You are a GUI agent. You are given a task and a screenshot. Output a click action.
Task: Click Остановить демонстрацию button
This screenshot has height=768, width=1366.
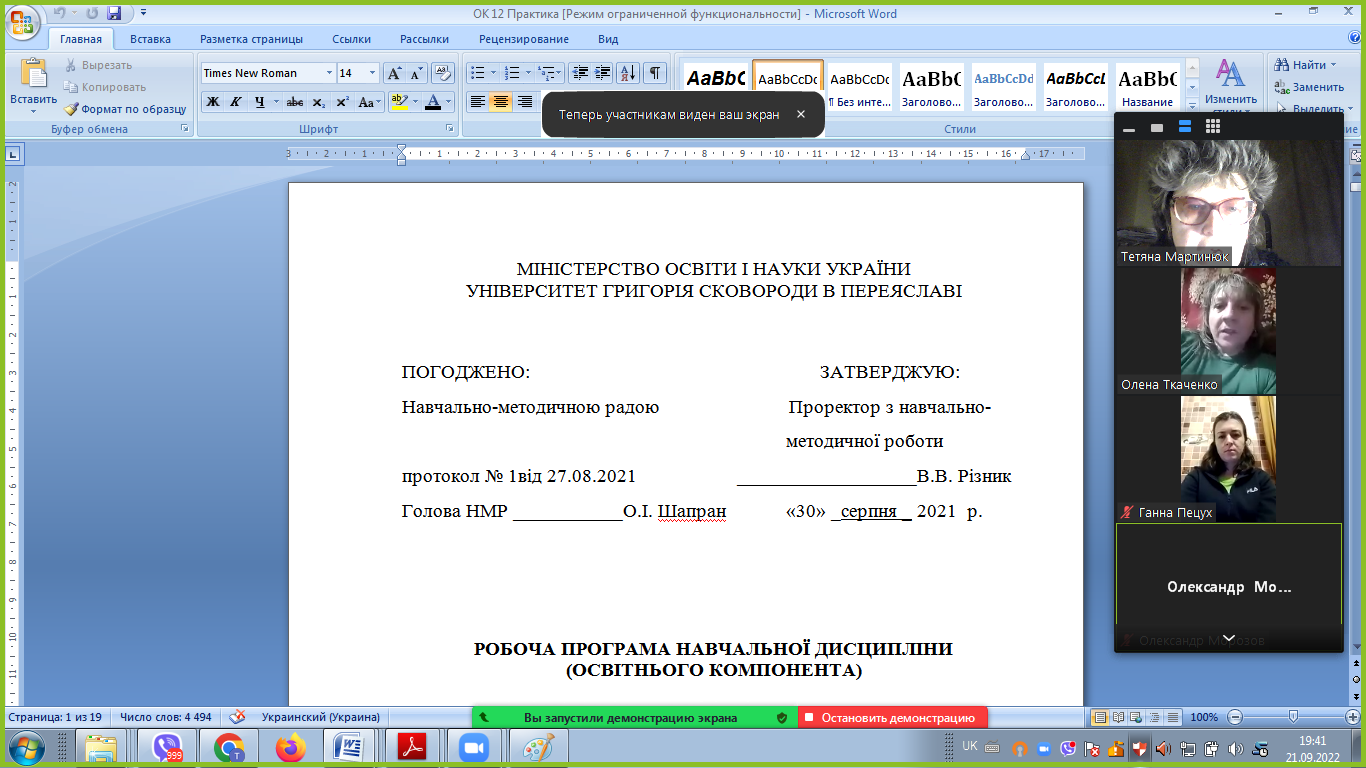[893, 717]
